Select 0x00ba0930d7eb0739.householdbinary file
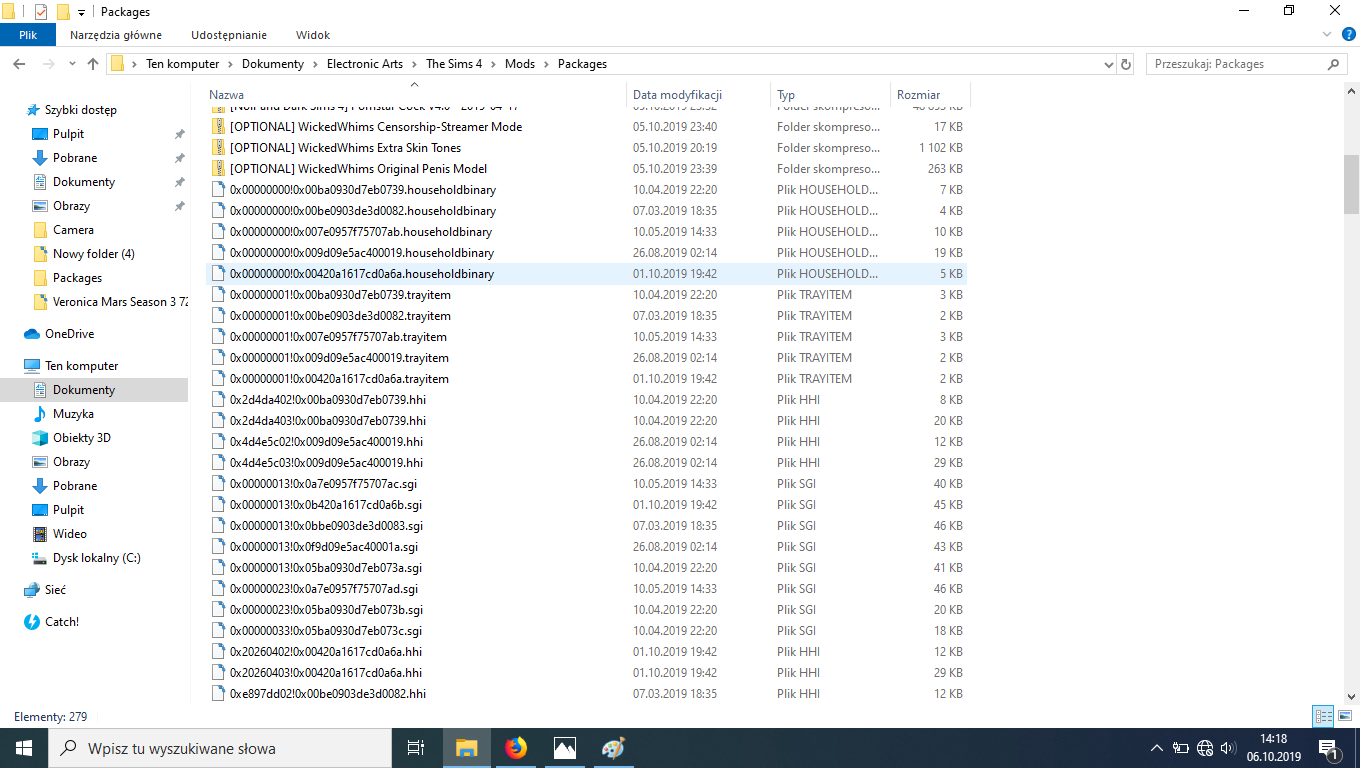The height and width of the screenshot is (768, 1360). (362, 190)
